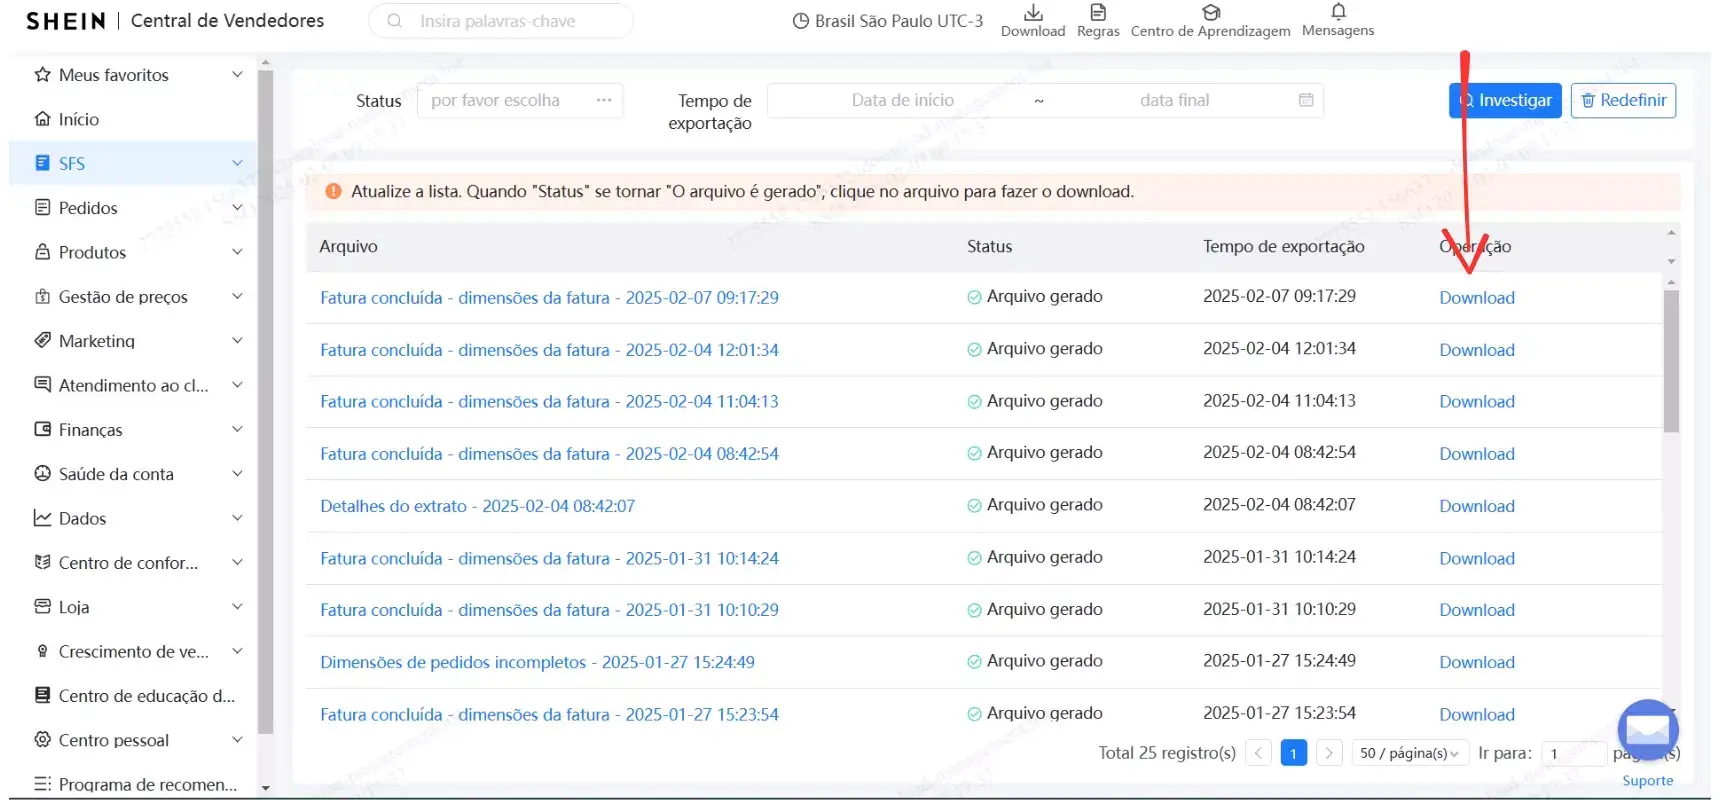This screenshot has width=1720, height=800.
Task: Click the Investigar button
Action: point(1505,100)
